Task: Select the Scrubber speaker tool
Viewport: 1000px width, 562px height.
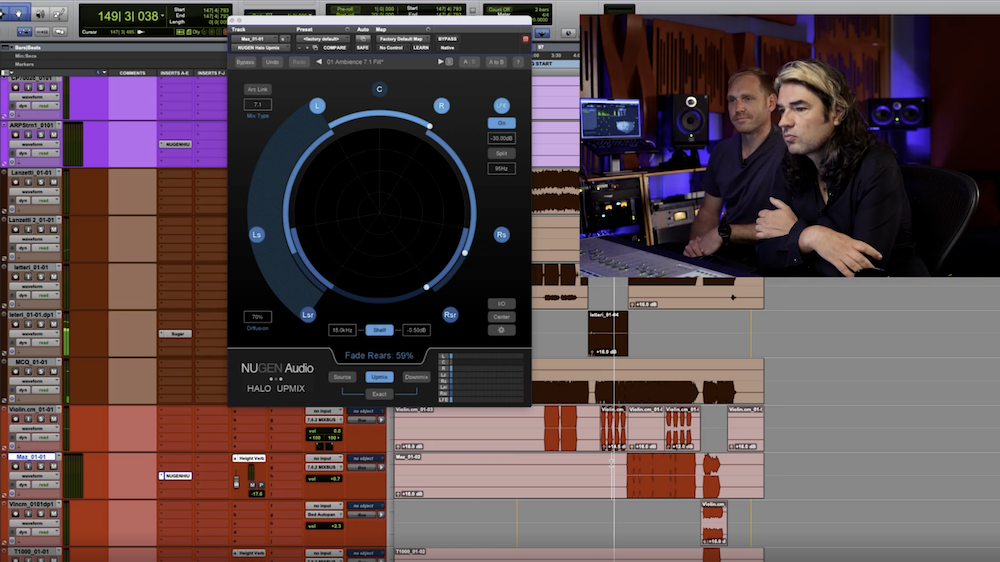Action: click(x=40, y=13)
